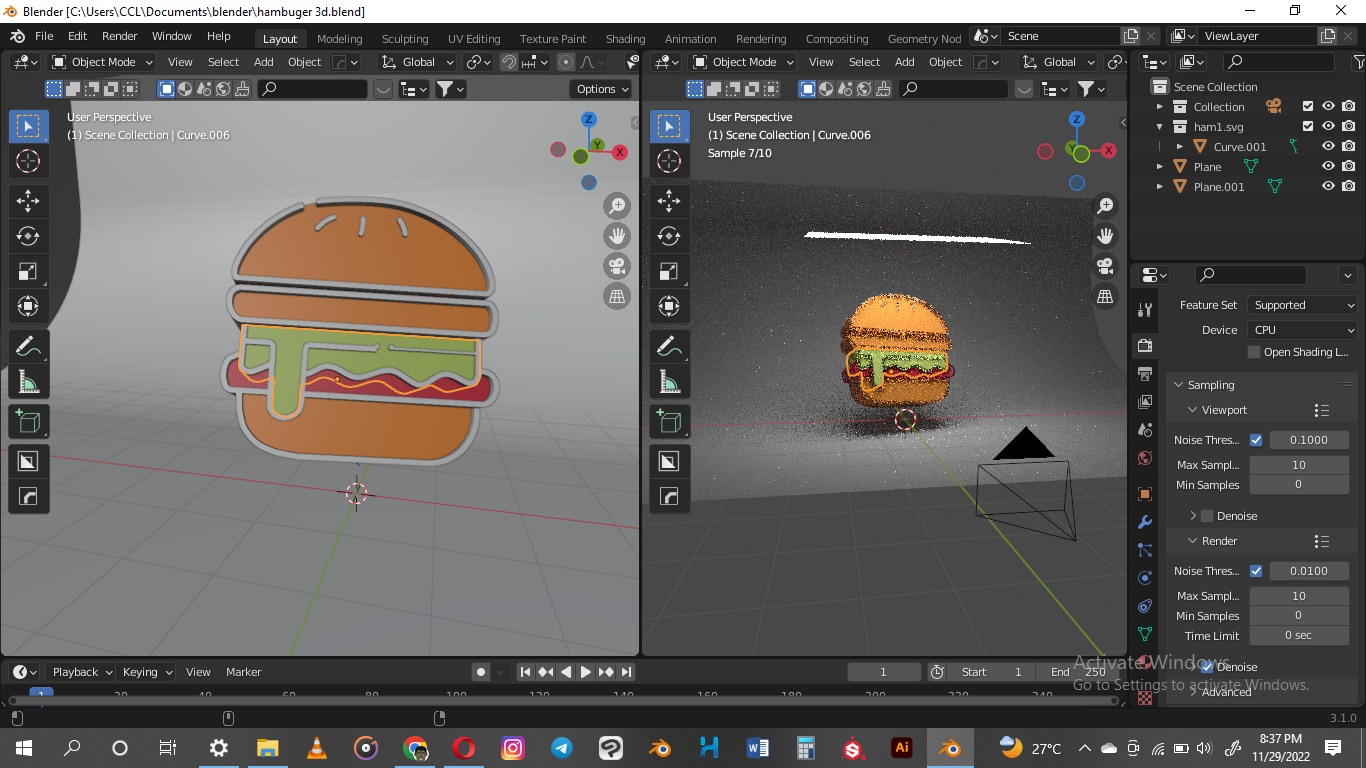Click the properties editor search field
Image resolution: width=1366 pixels, height=768 pixels.
click(1250, 275)
